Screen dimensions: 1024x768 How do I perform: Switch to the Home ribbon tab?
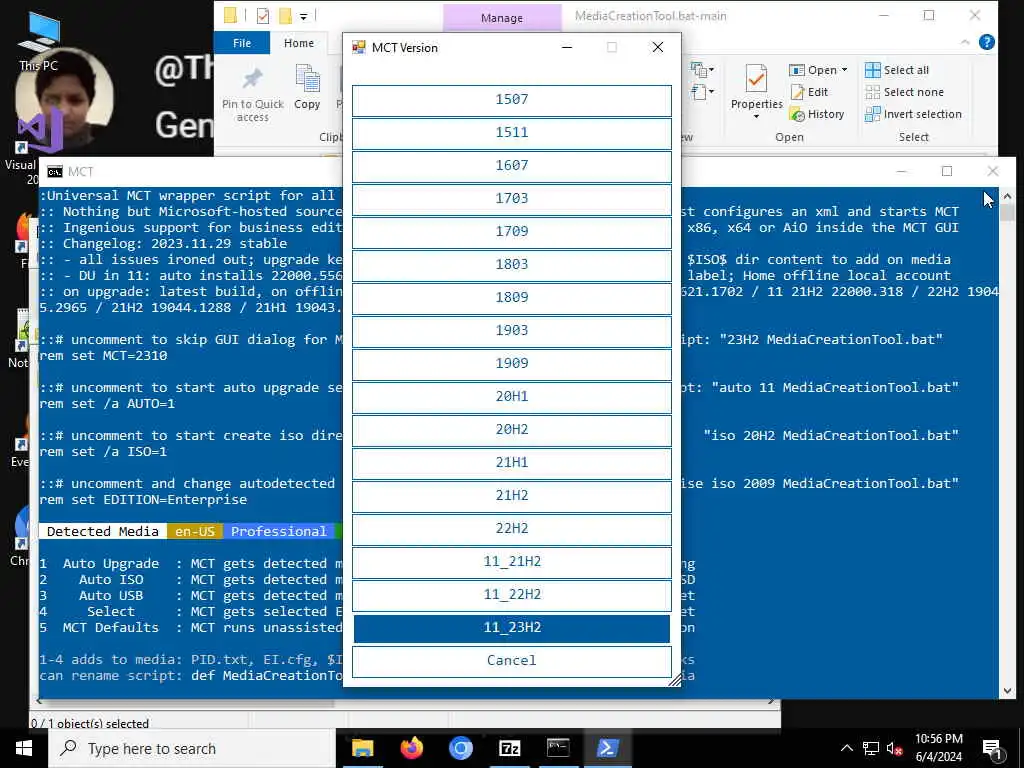point(298,43)
